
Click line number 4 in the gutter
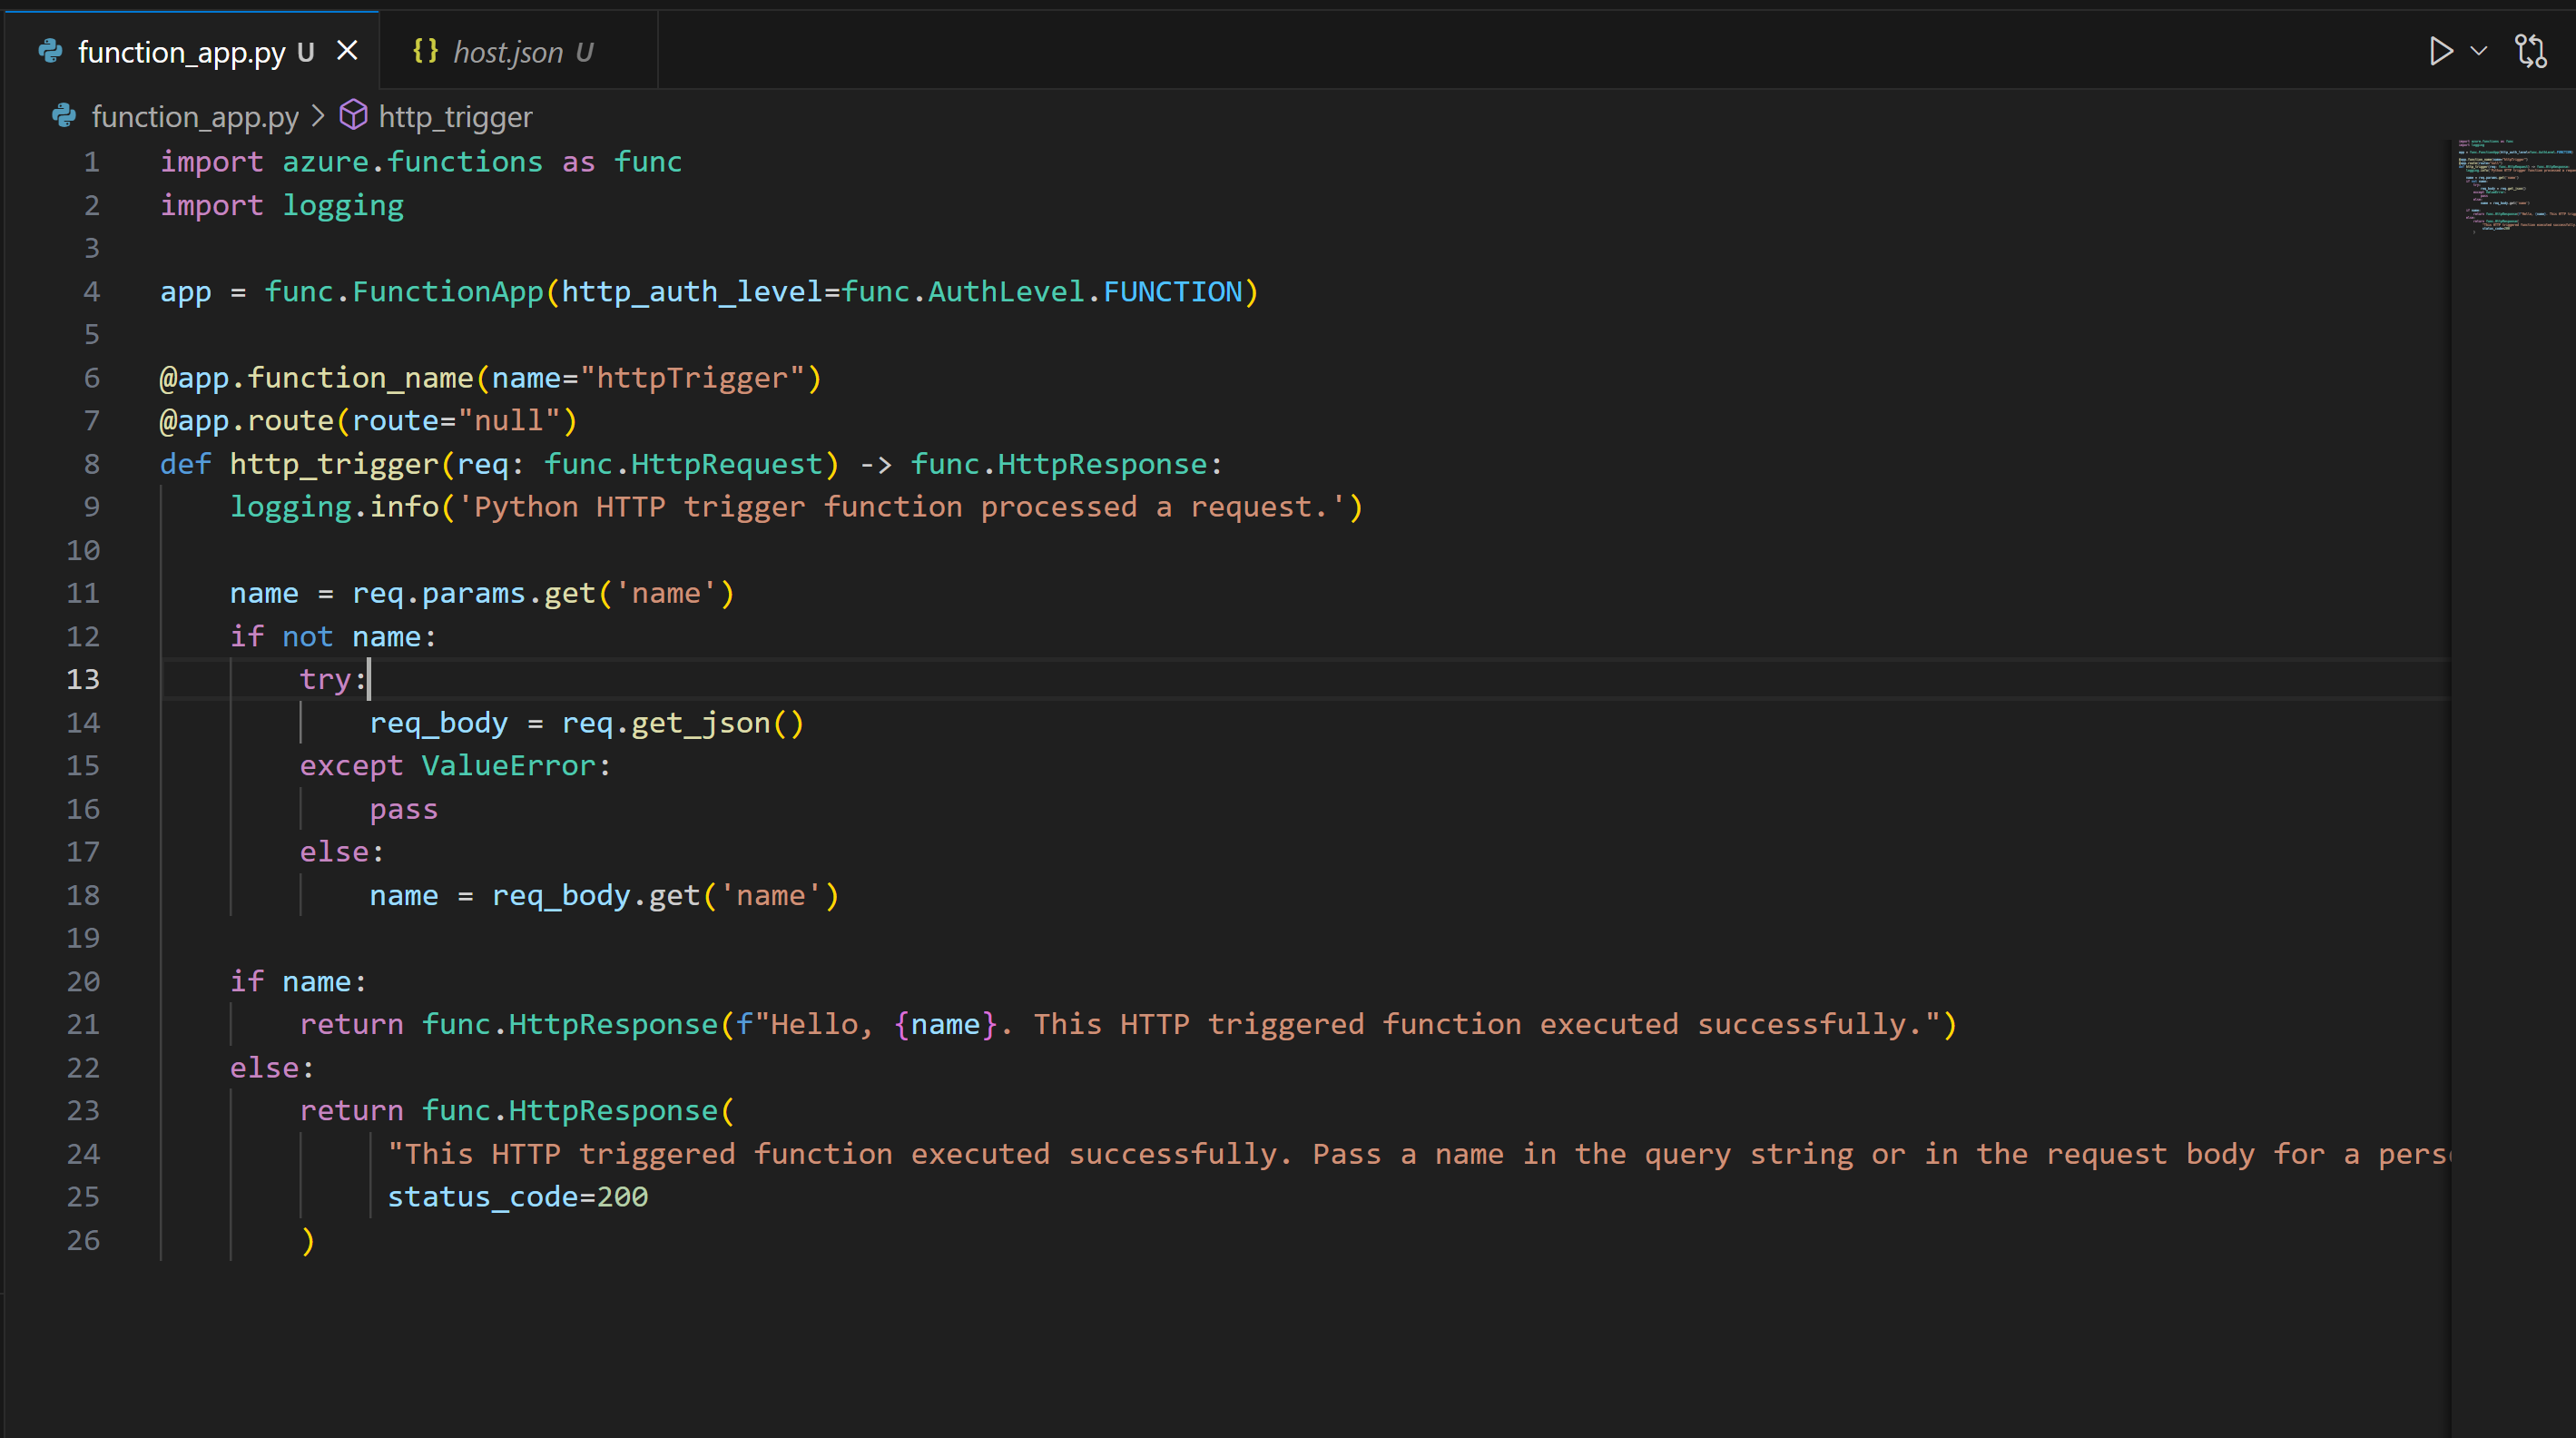point(91,292)
